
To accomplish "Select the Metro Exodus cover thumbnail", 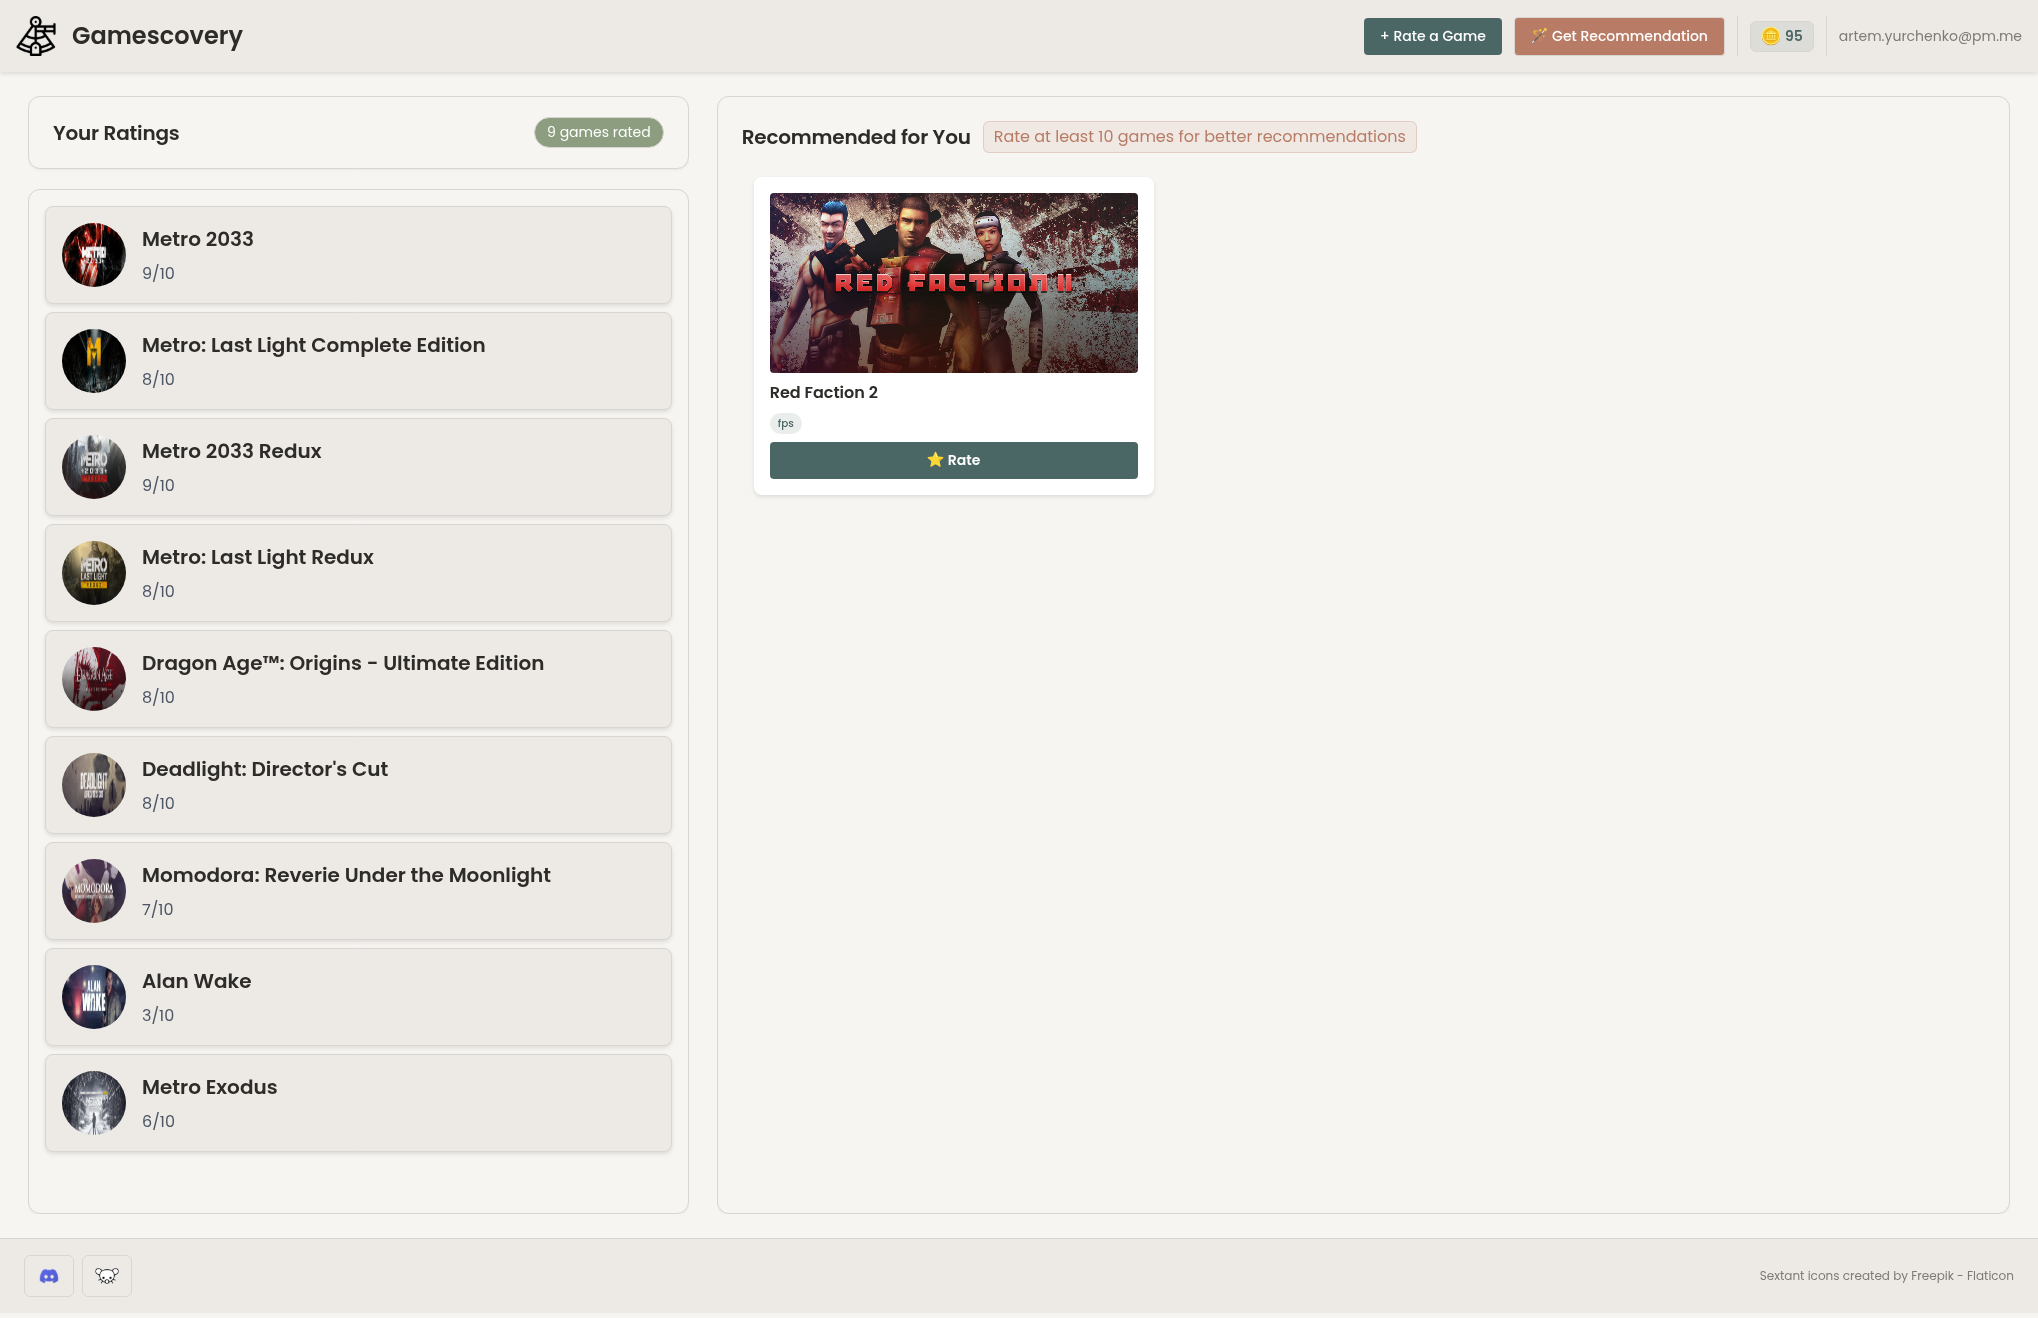I will pyautogui.click(x=94, y=1103).
